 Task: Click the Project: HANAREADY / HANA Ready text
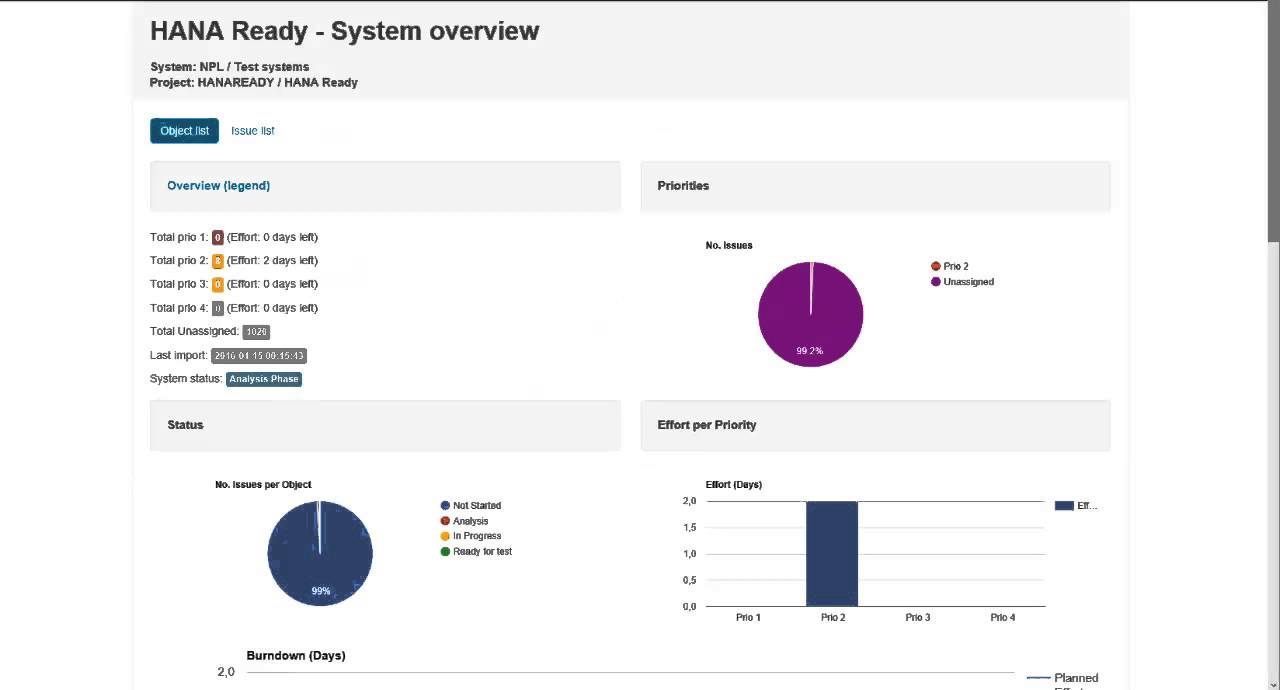tap(254, 83)
